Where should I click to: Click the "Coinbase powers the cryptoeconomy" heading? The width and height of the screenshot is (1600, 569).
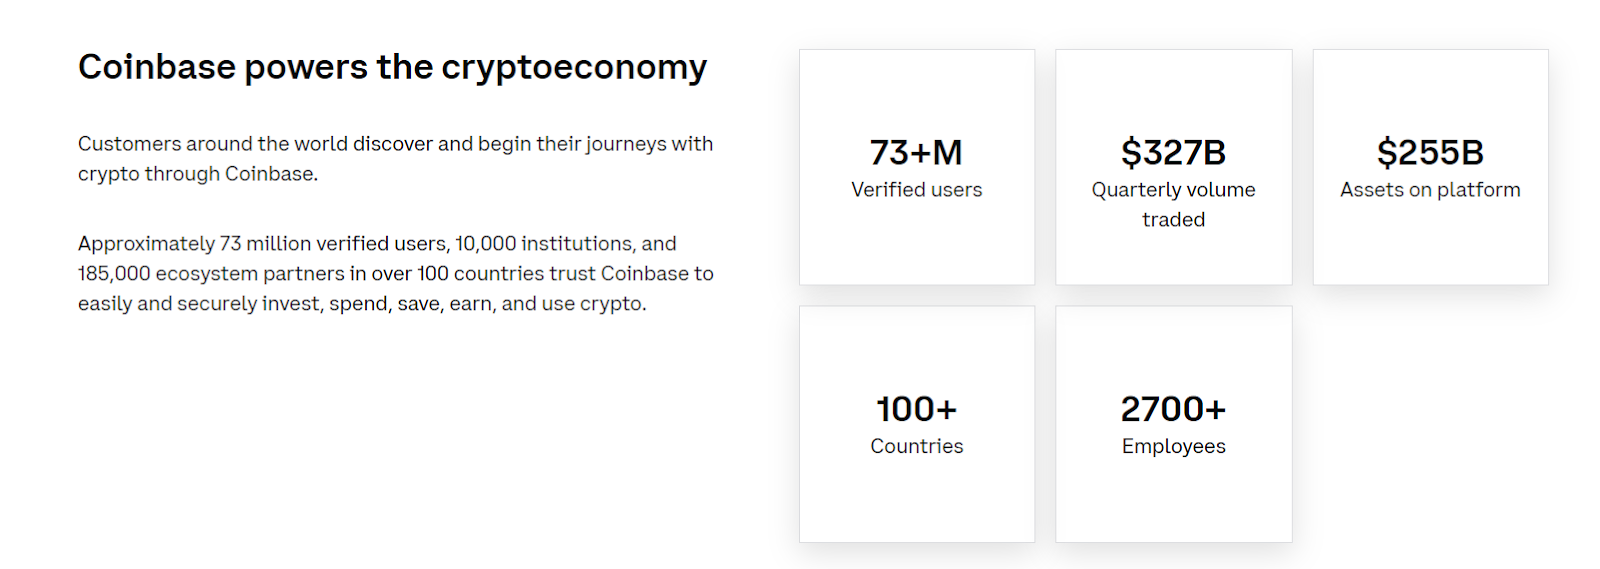coord(392,67)
